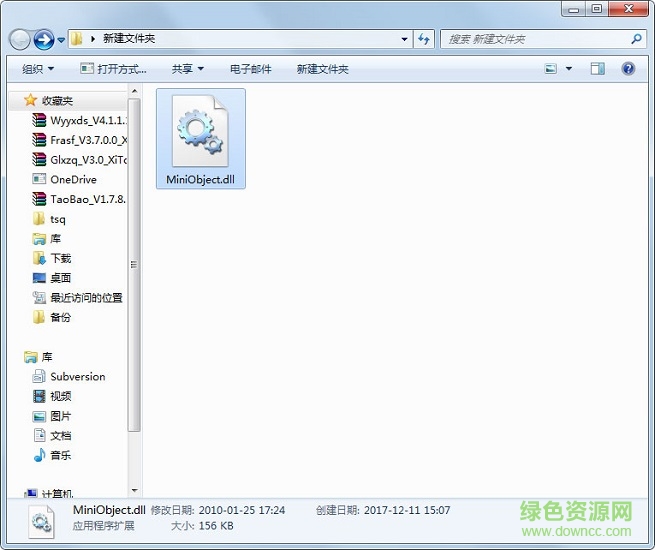
Task: Click the folder icon in address bar
Action: click(x=77, y=39)
